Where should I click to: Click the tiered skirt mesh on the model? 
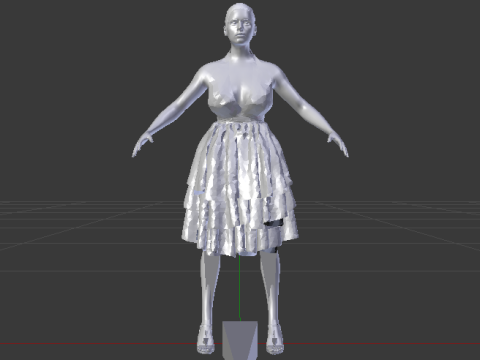point(240,188)
